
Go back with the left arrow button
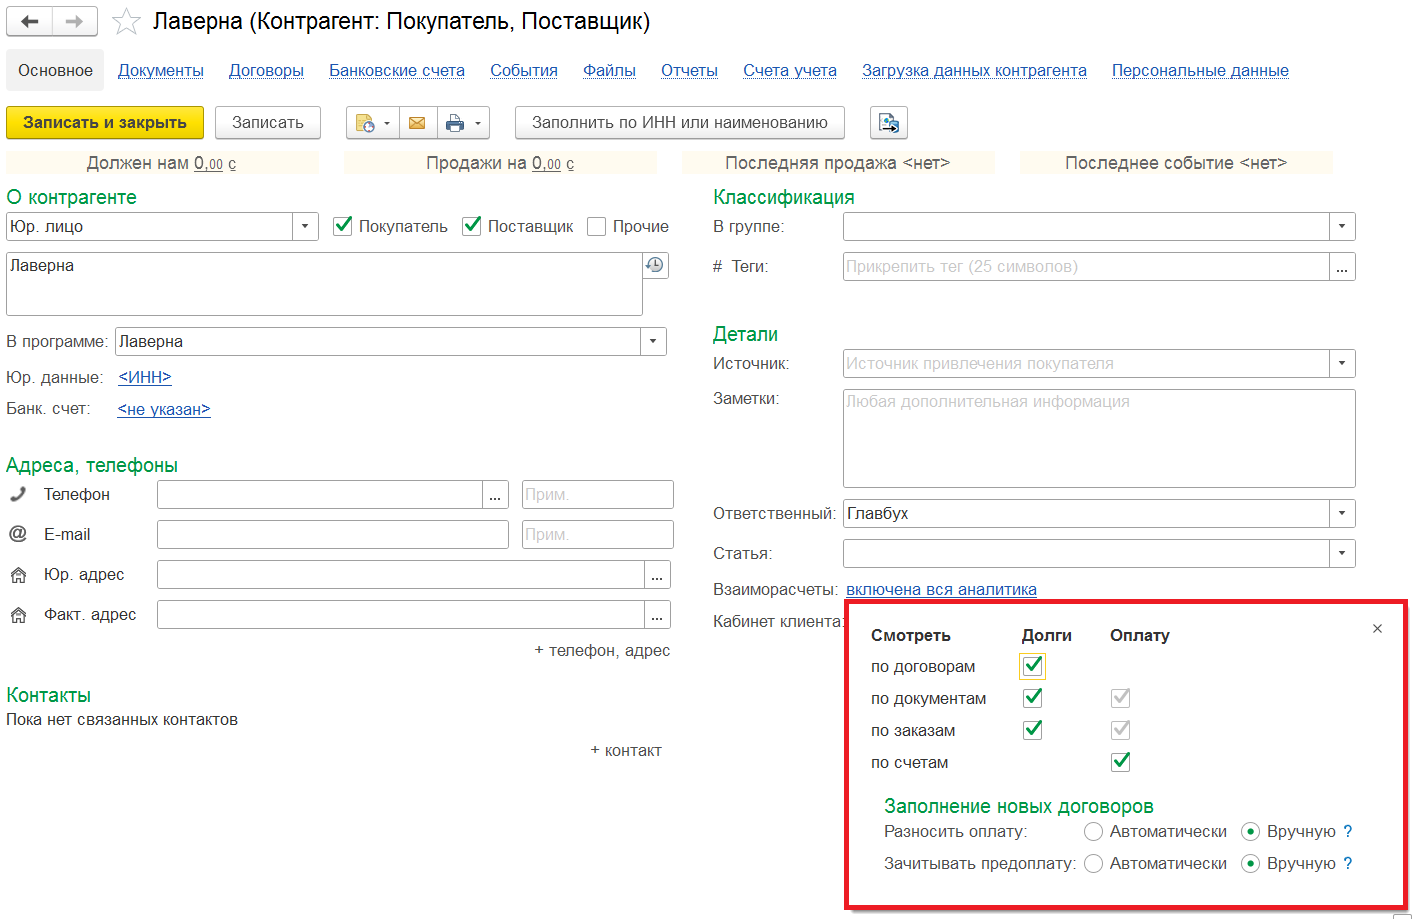29,21
